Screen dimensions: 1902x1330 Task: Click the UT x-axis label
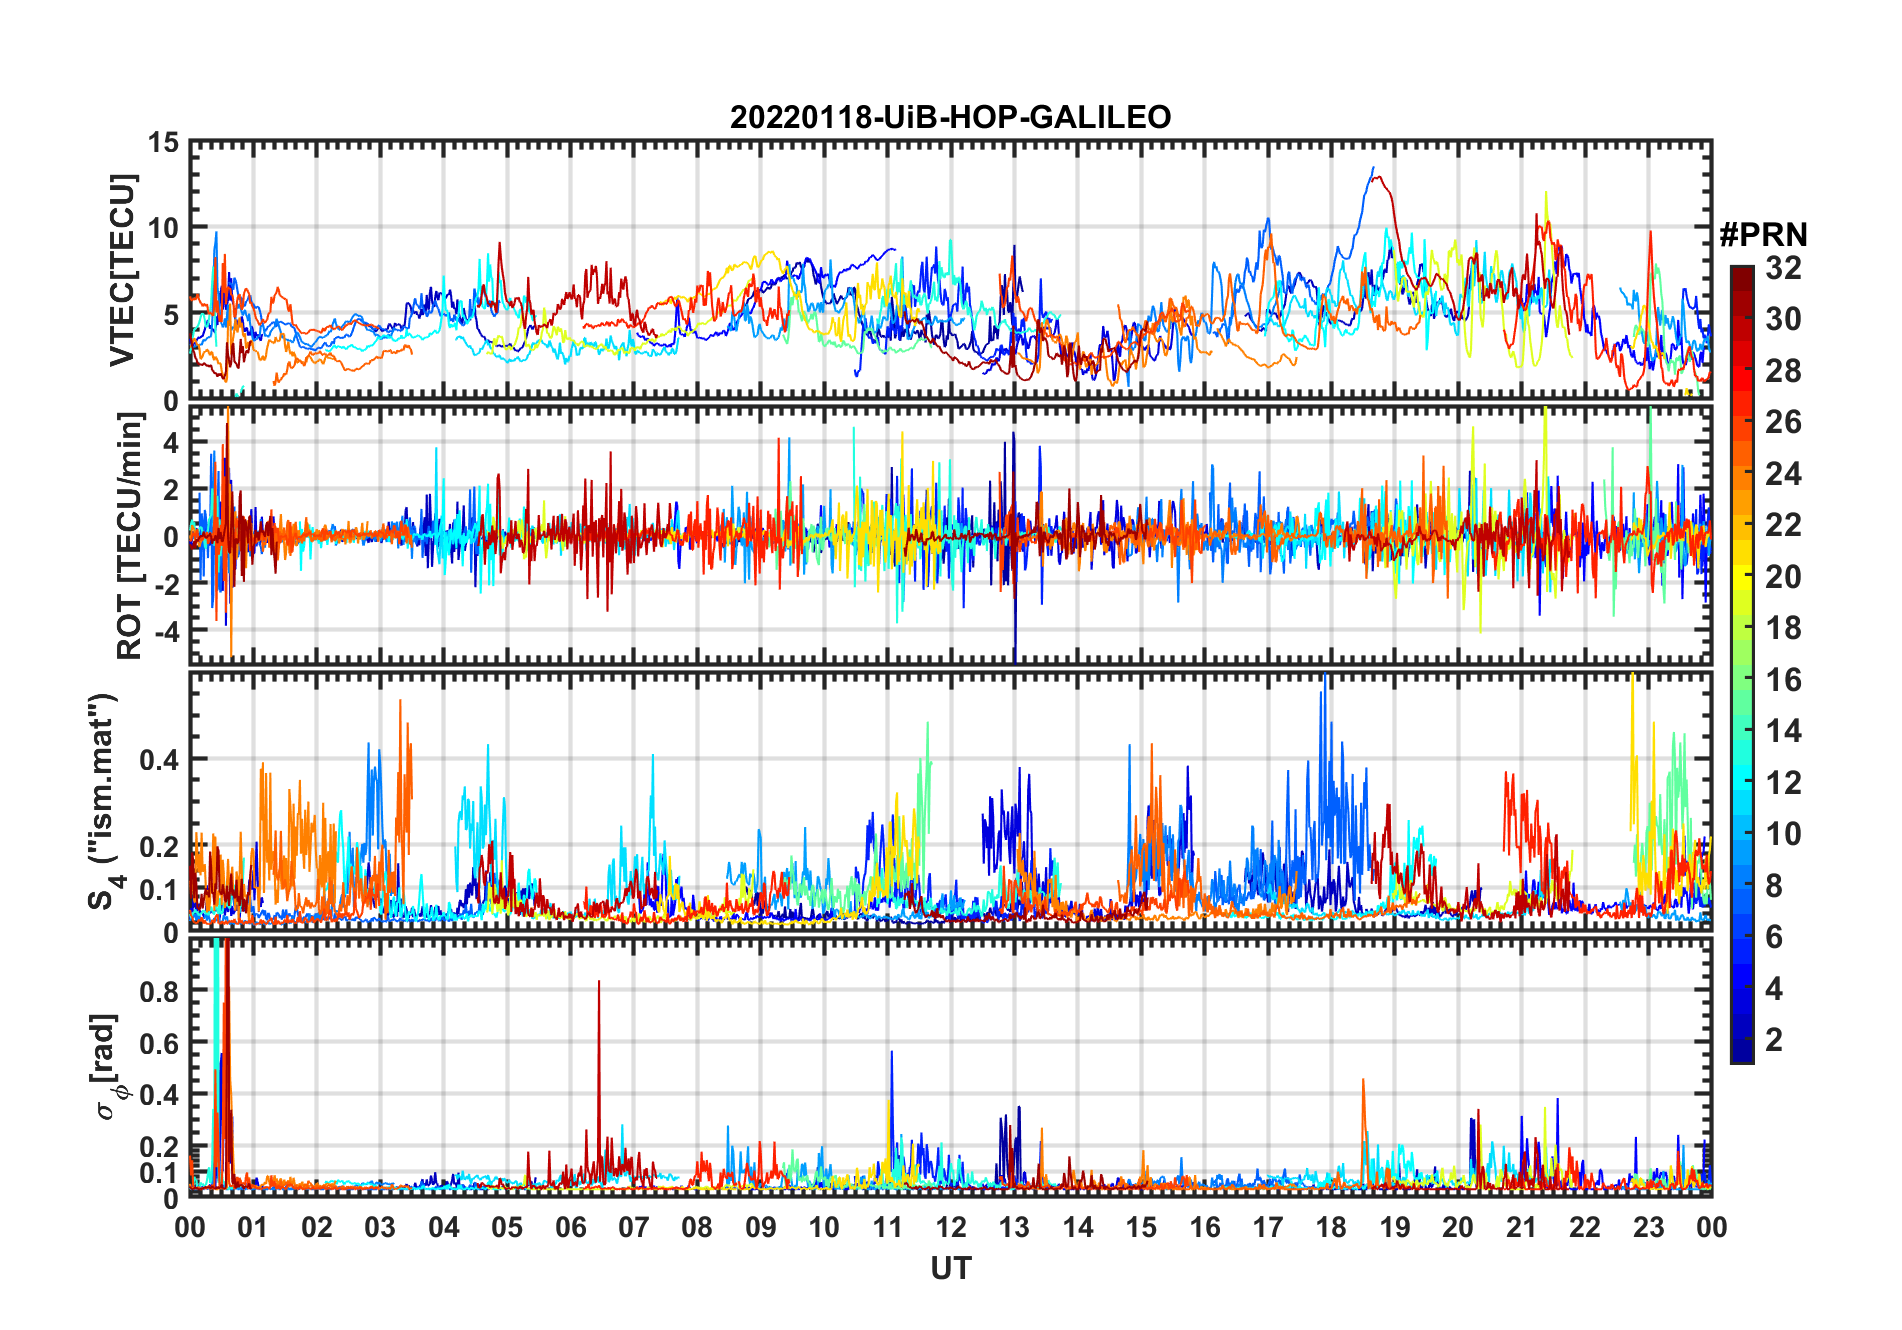click(x=950, y=1268)
